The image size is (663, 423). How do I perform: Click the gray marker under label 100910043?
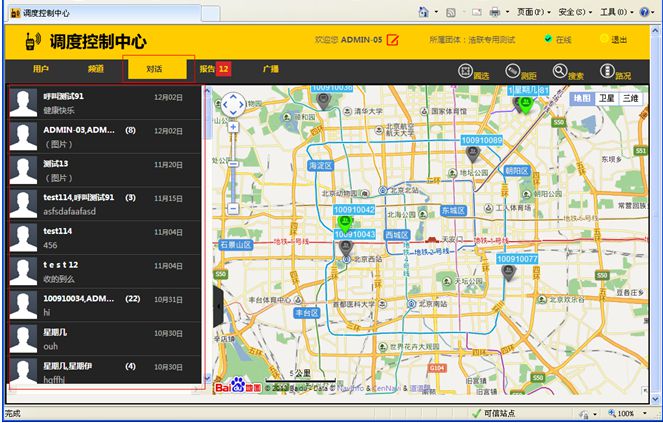346,248
